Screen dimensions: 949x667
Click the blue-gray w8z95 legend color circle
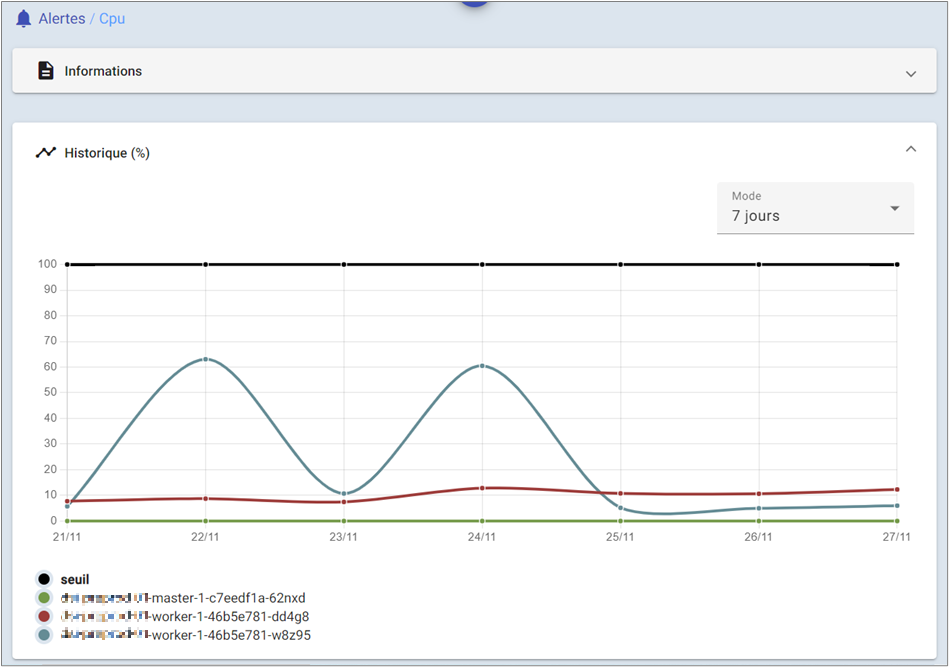(x=44, y=635)
